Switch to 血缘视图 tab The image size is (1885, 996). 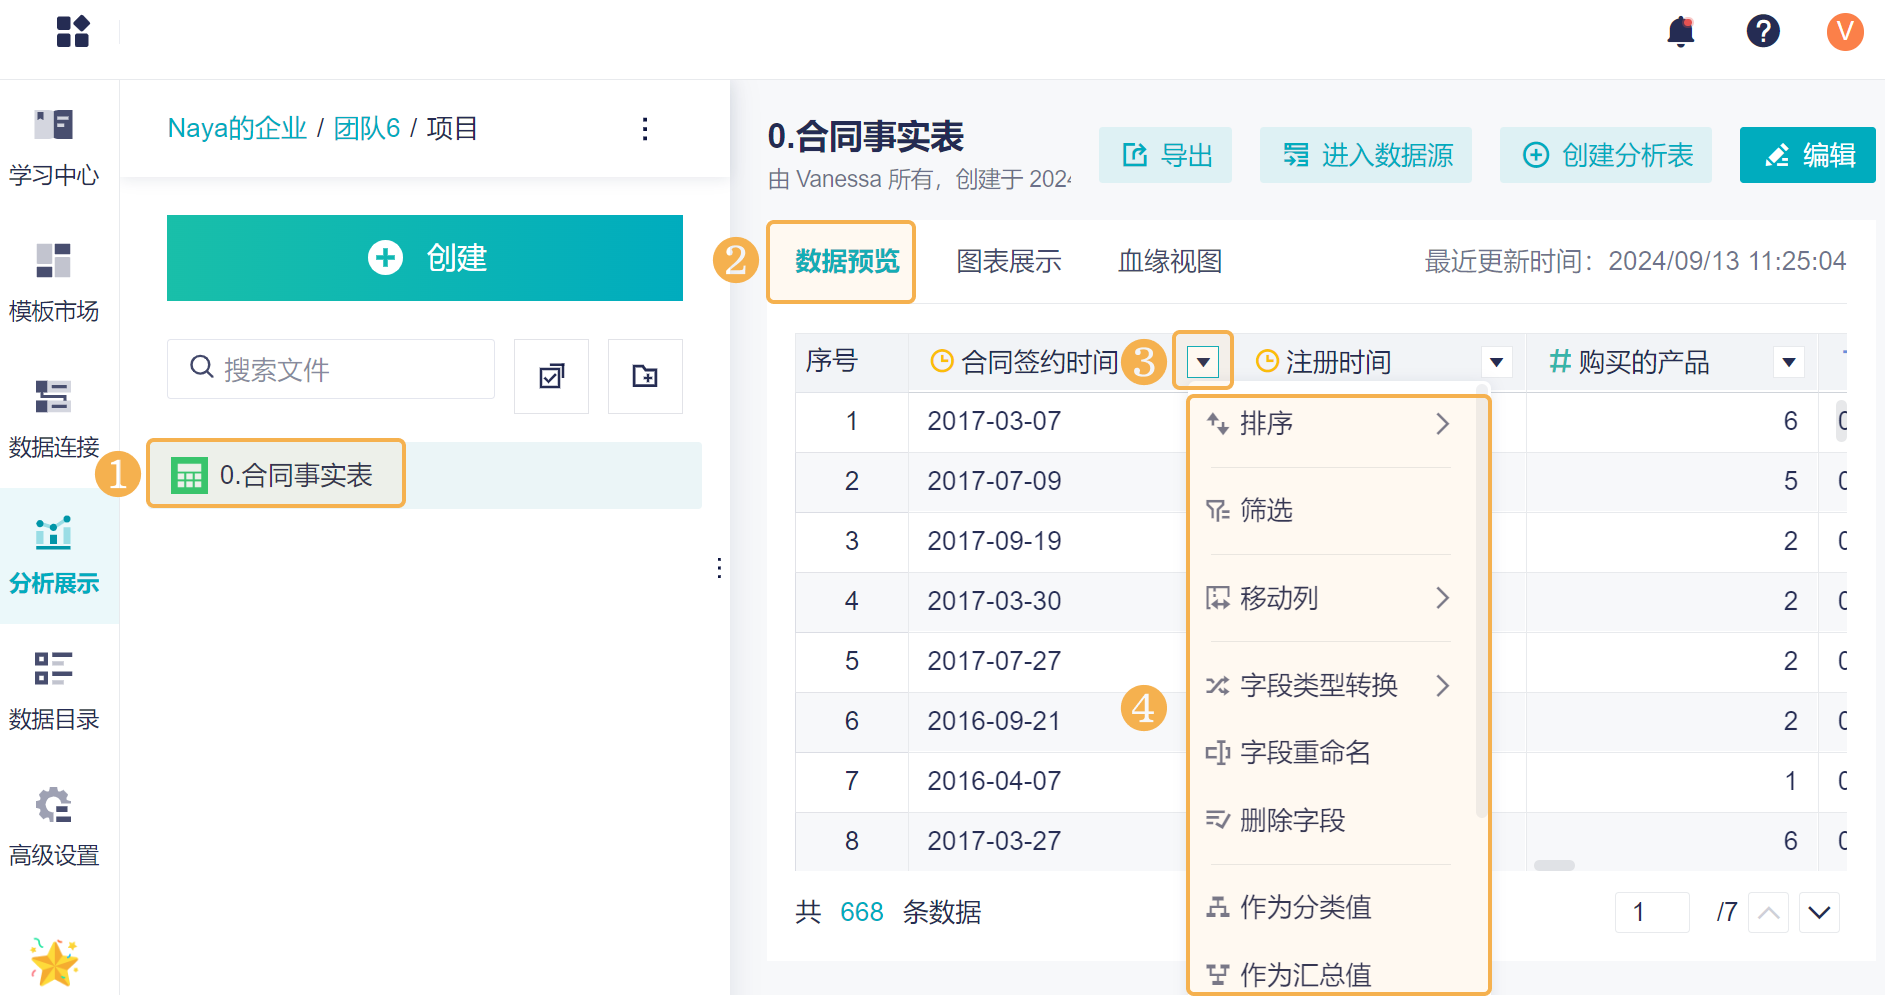click(1170, 261)
